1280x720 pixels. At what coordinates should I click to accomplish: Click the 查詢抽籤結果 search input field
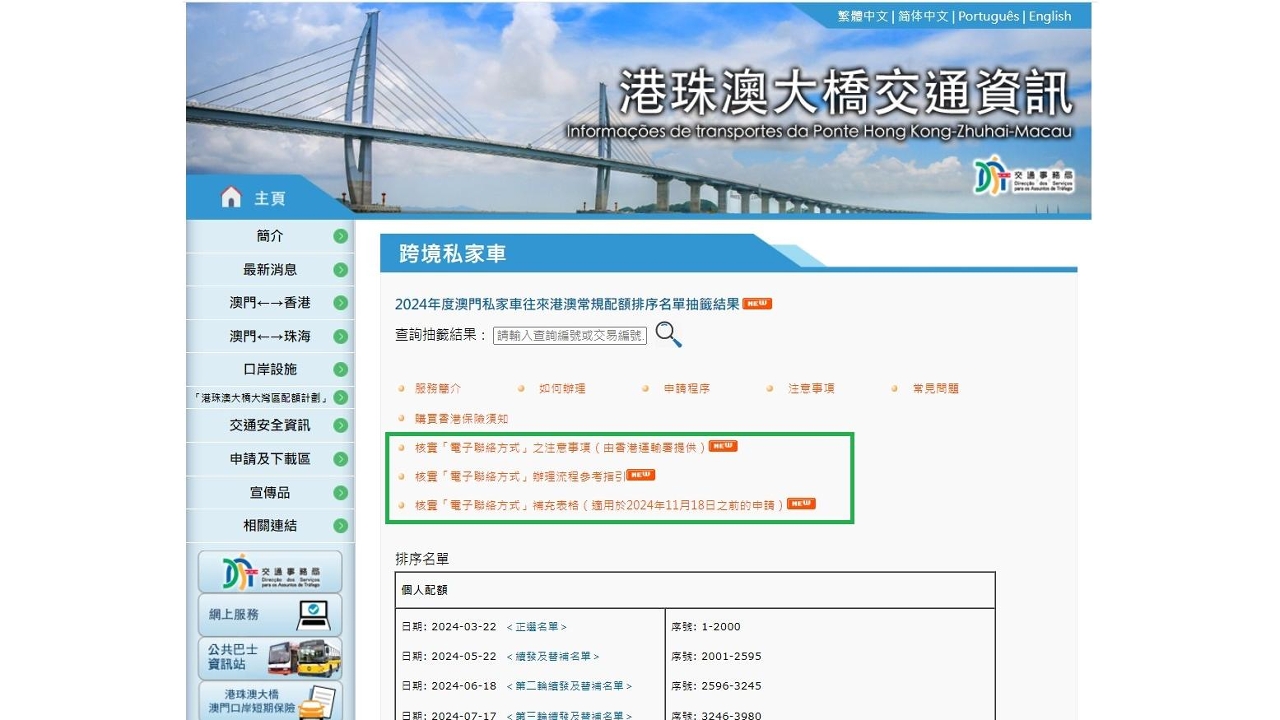[x=570, y=336]
